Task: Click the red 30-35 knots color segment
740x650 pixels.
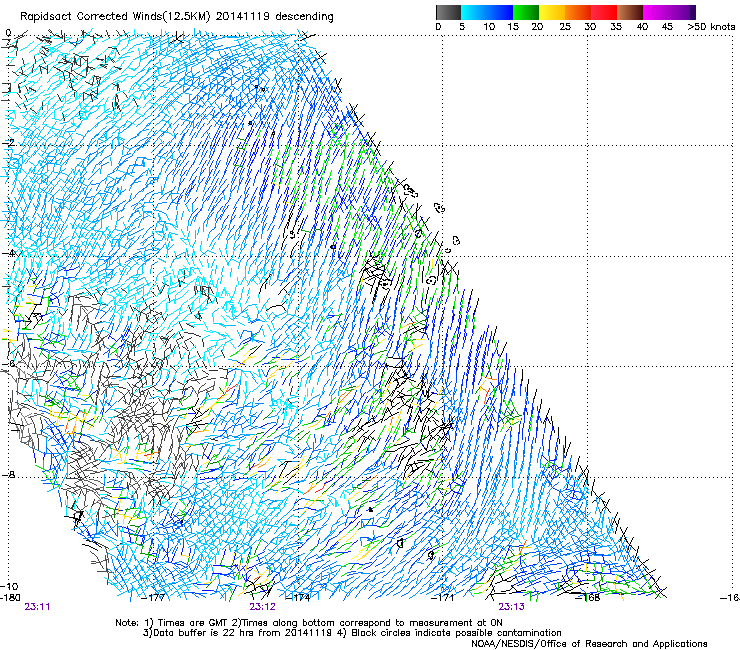Action: click(604, 12)
